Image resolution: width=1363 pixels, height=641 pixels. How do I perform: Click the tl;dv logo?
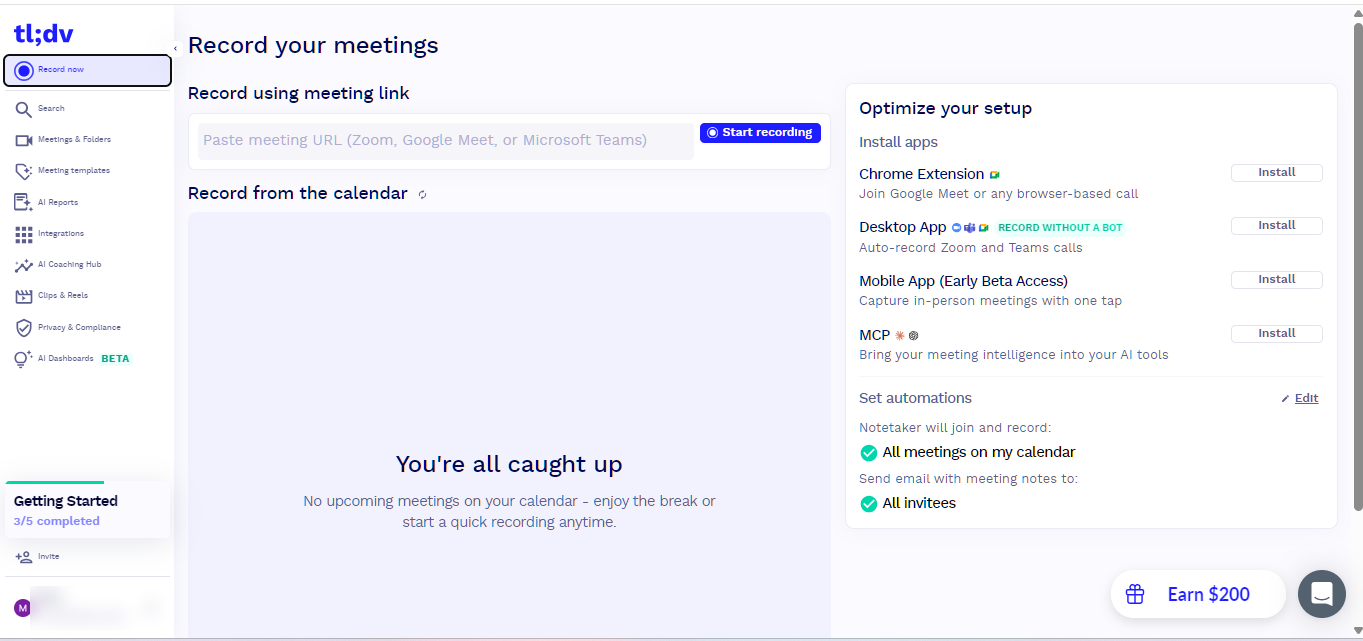click(43, 33)
